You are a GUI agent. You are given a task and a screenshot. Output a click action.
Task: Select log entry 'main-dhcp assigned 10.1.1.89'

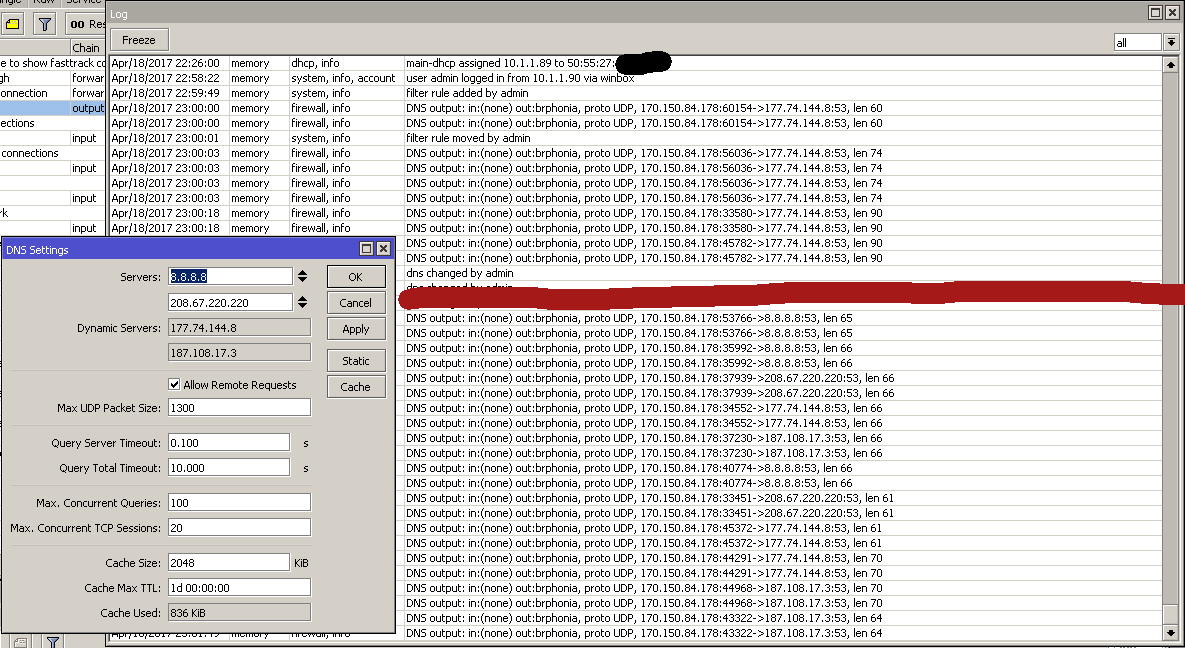(636, 64)
